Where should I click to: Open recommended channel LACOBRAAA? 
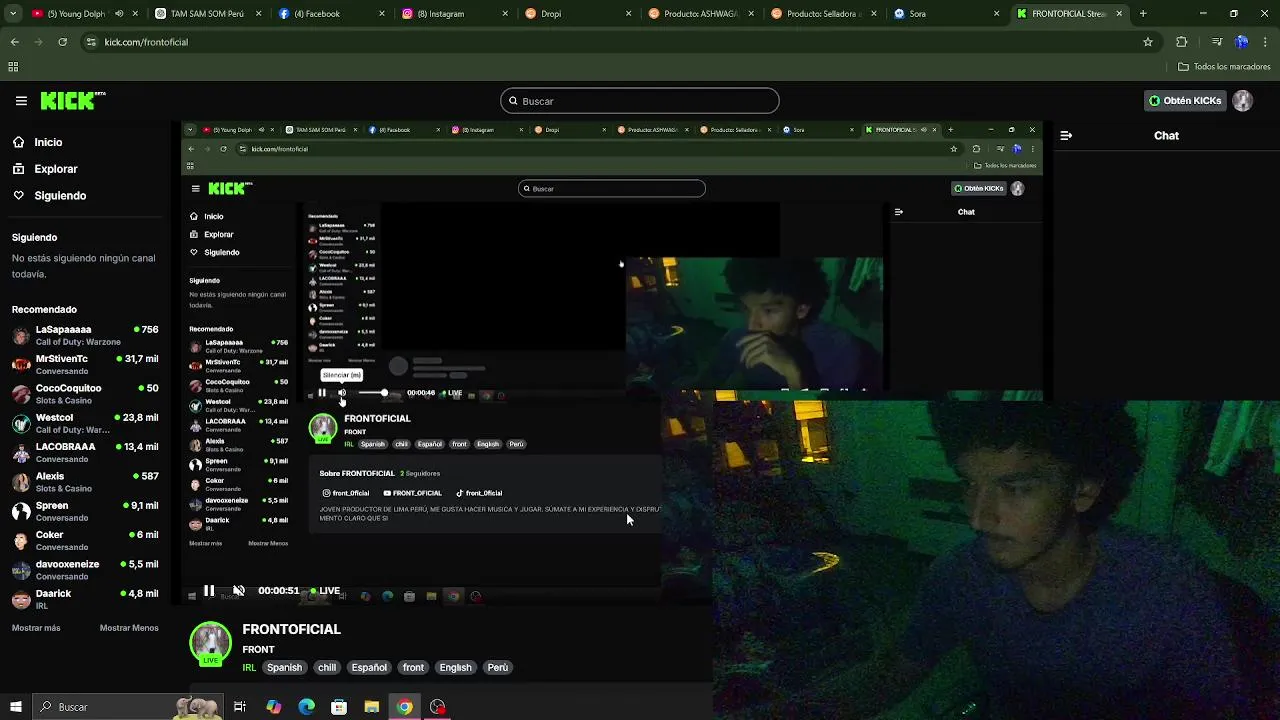pos(85,453)
